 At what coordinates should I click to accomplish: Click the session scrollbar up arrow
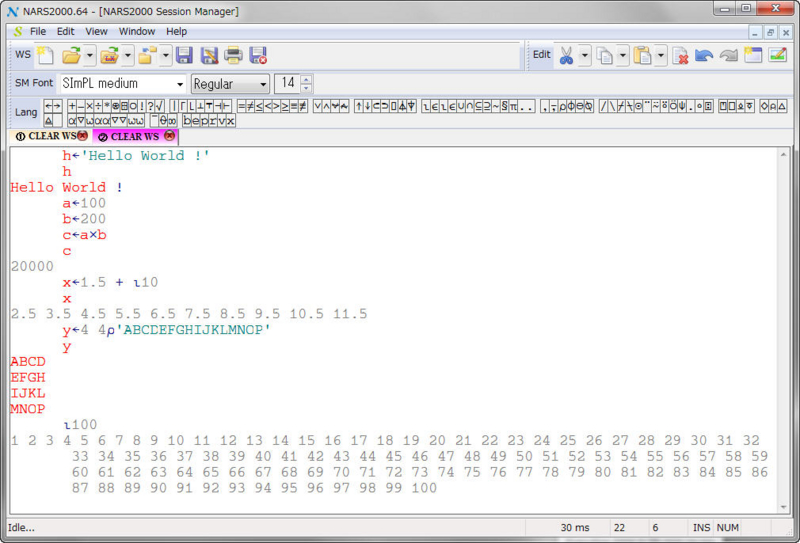pos(784,154)
